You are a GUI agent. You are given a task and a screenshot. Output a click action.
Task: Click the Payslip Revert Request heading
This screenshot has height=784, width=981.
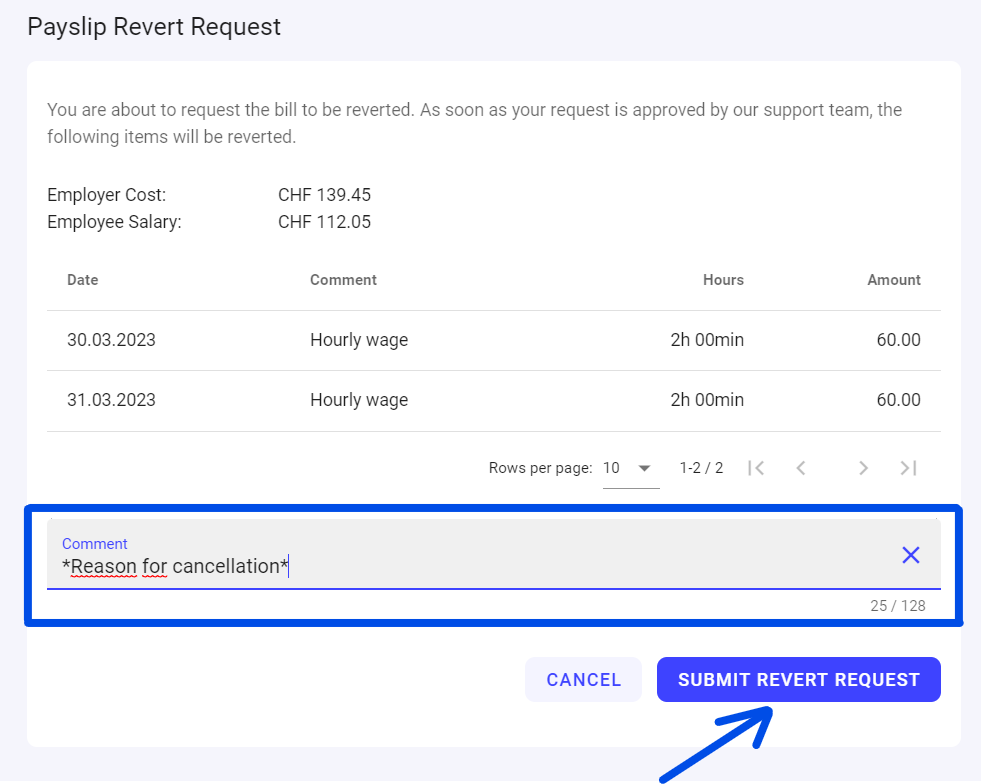click(154, 27)
